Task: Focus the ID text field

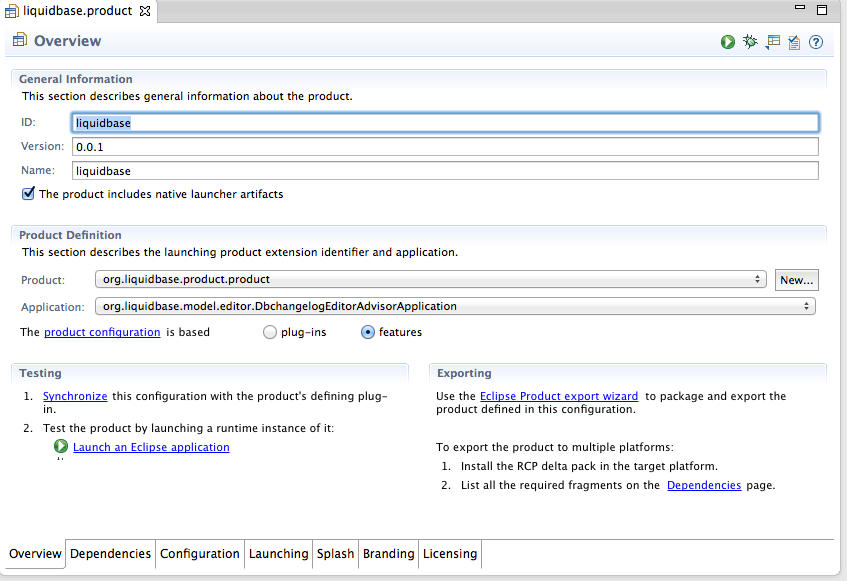Action: click(x=445, y=123)
